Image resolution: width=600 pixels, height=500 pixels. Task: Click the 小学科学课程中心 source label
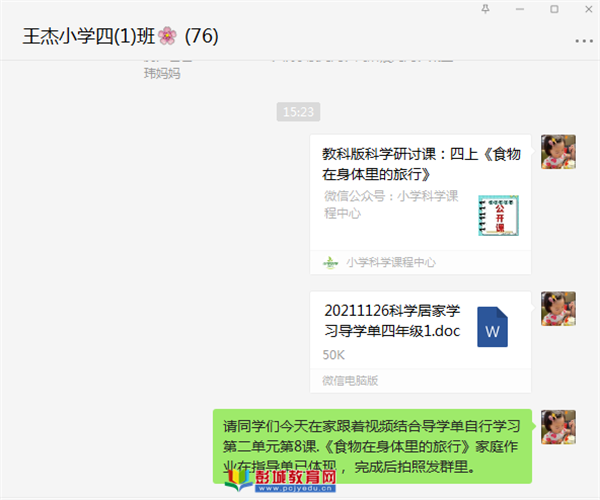(391, 262)
